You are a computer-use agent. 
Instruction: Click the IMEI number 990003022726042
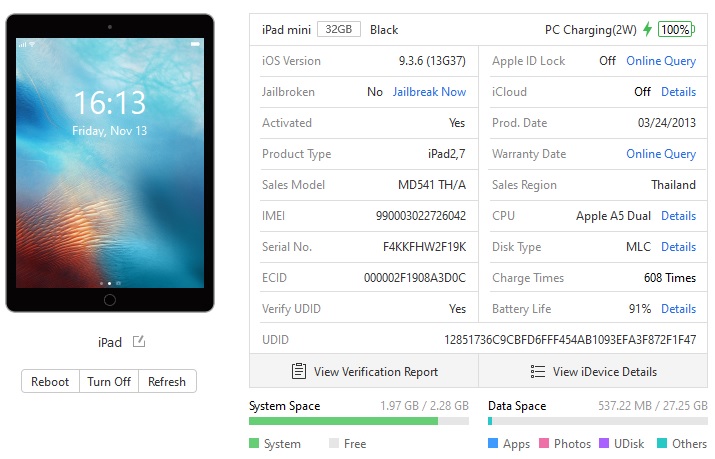pyautogui.click(x=421, y=216)
